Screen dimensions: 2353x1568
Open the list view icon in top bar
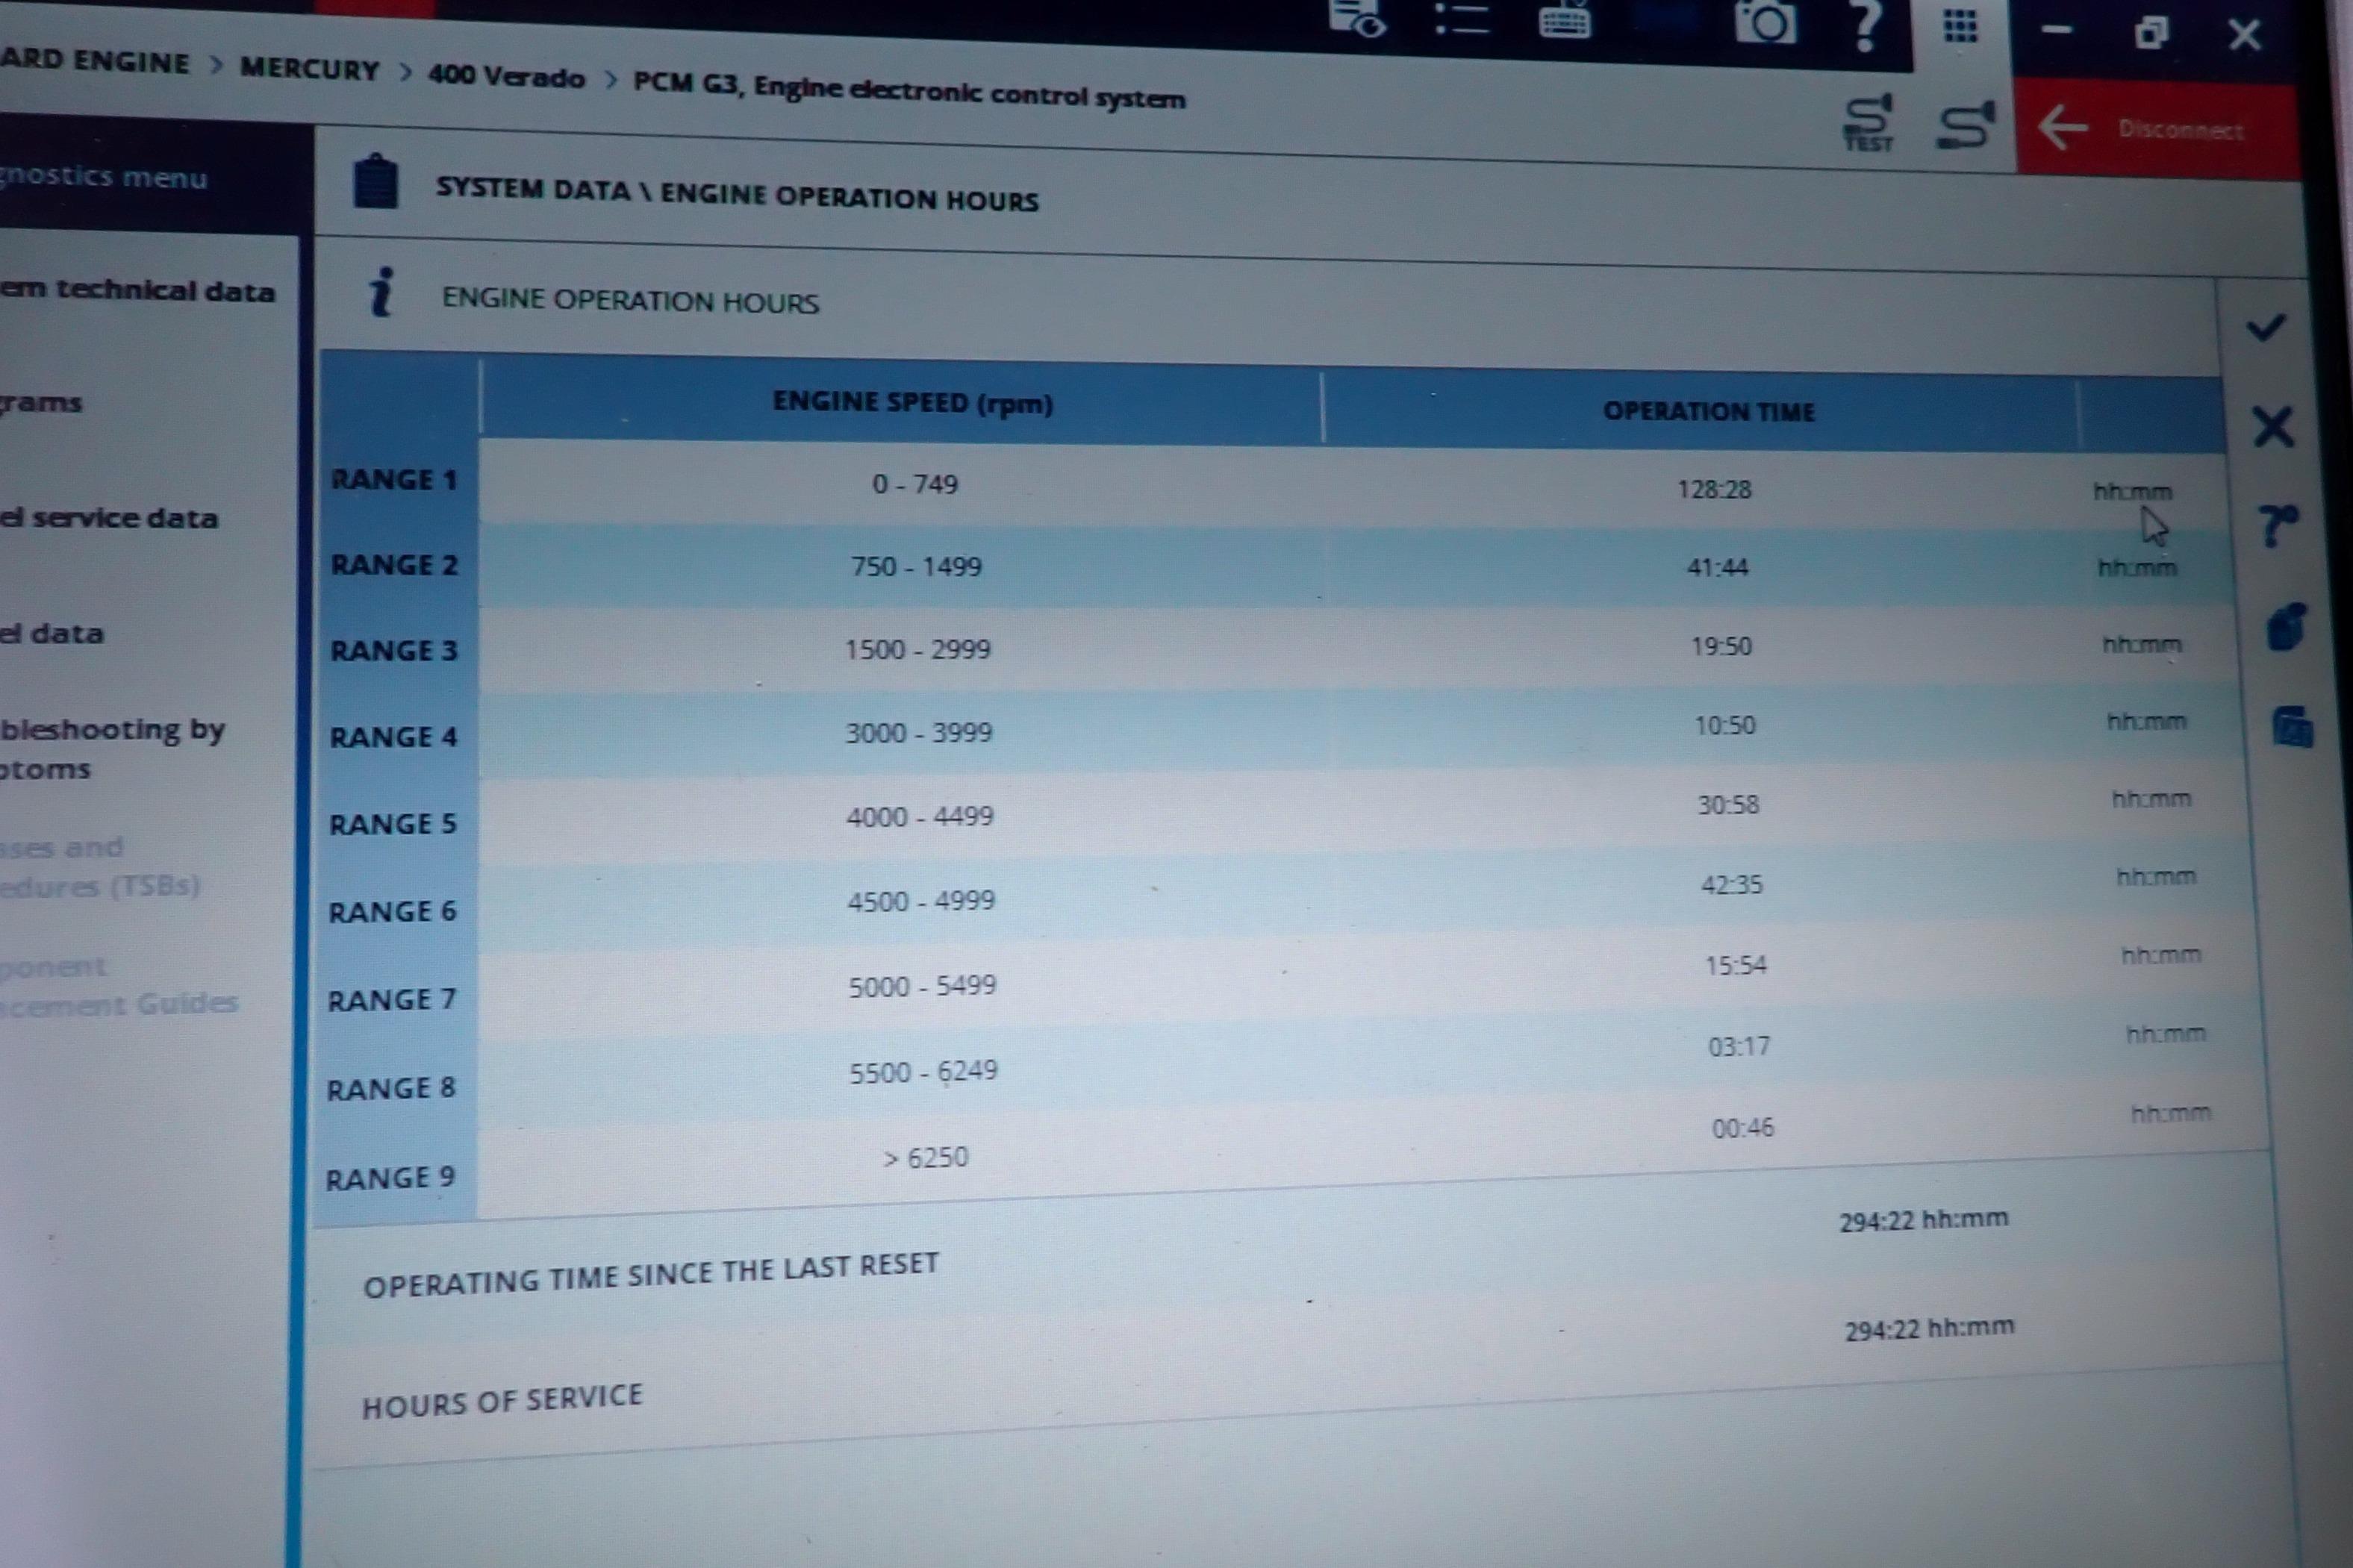(1461, 17)
